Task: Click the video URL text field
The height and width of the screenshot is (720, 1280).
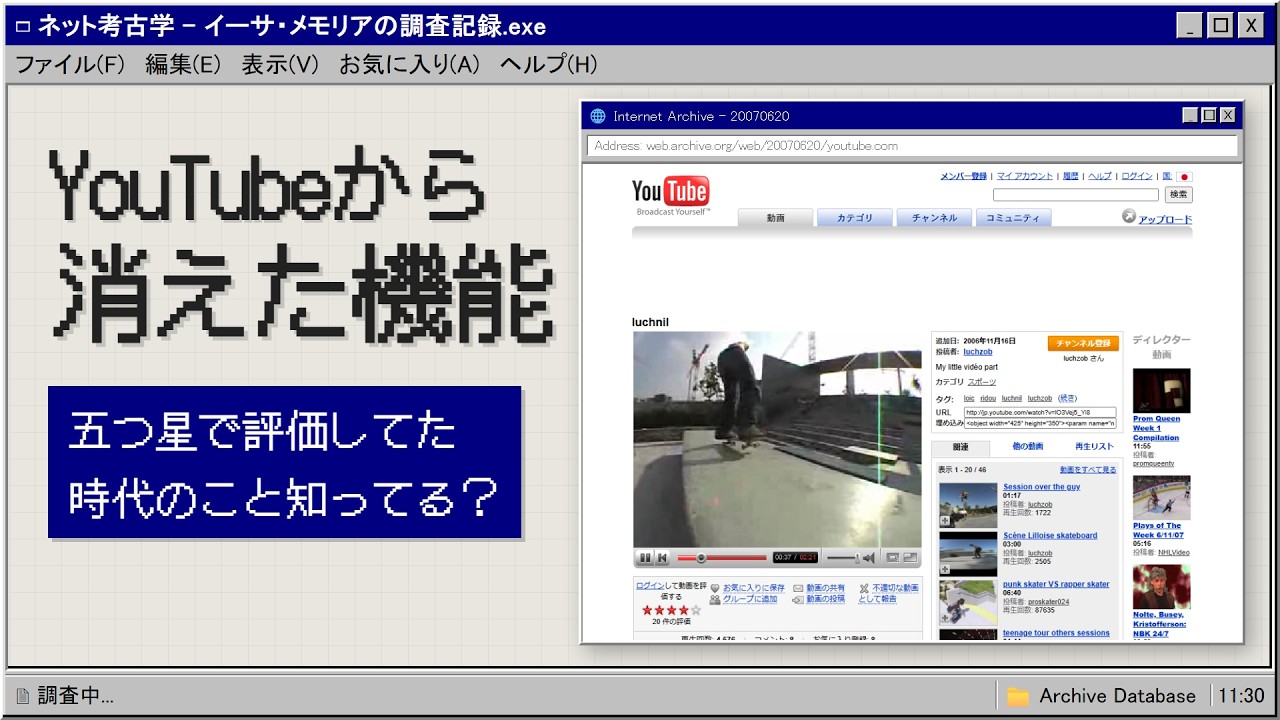Action: 1040,412
